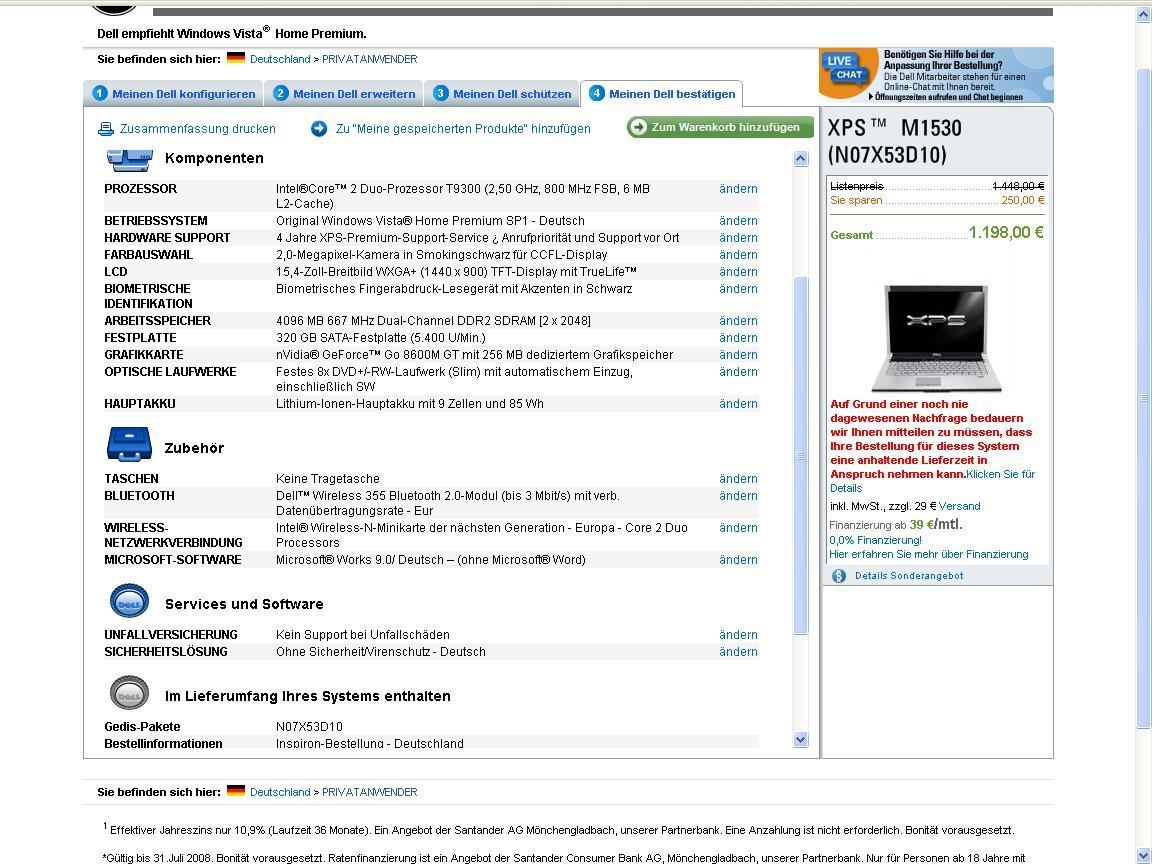
Task: Click the browser page vertical scrollbar
Action: click(1144, 397)
